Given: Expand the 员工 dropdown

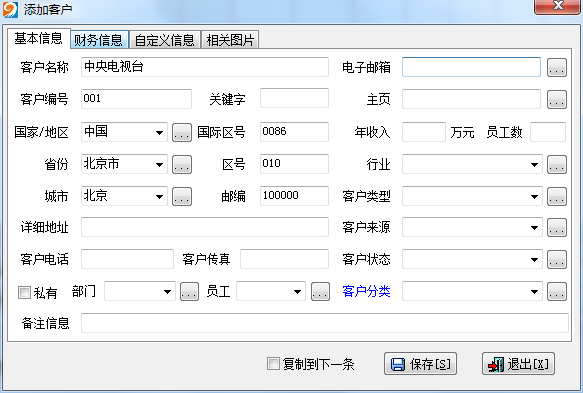Looking at the screenshot, I should (x=297, y=291).
